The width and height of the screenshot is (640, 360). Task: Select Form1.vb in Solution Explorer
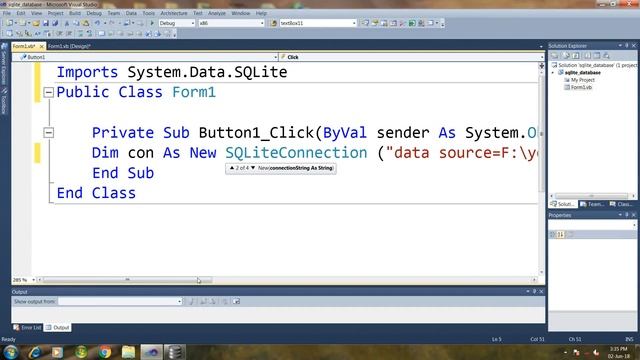(581, 87)
